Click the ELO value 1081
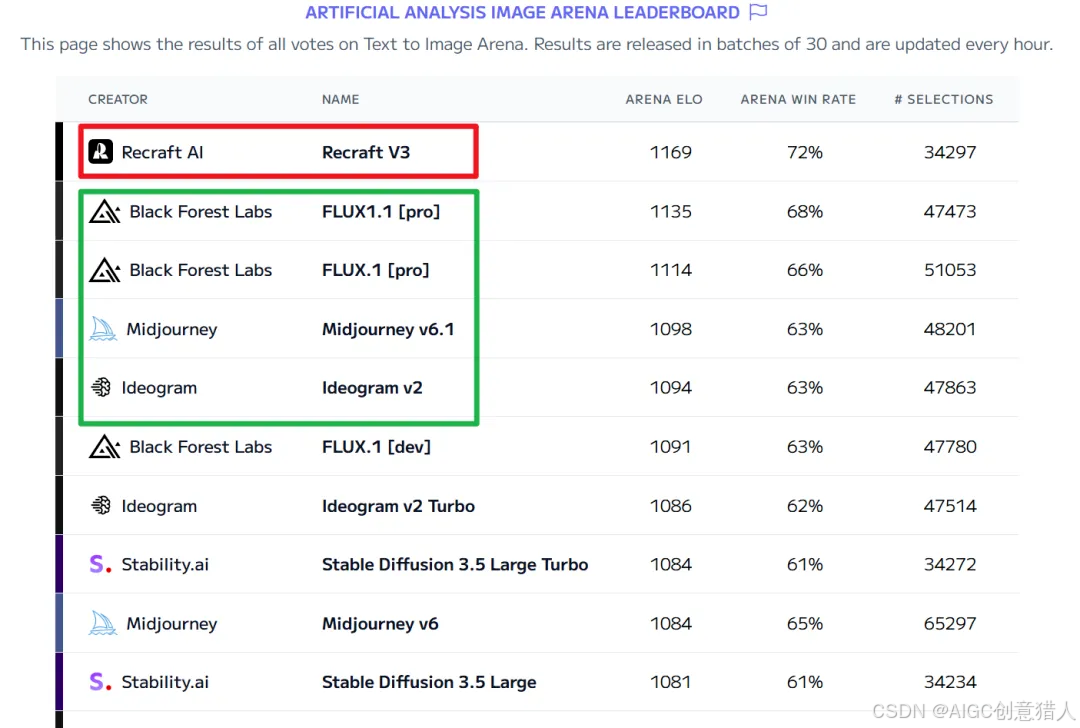This screenshot has width=1080, height=728. (670, 682)
